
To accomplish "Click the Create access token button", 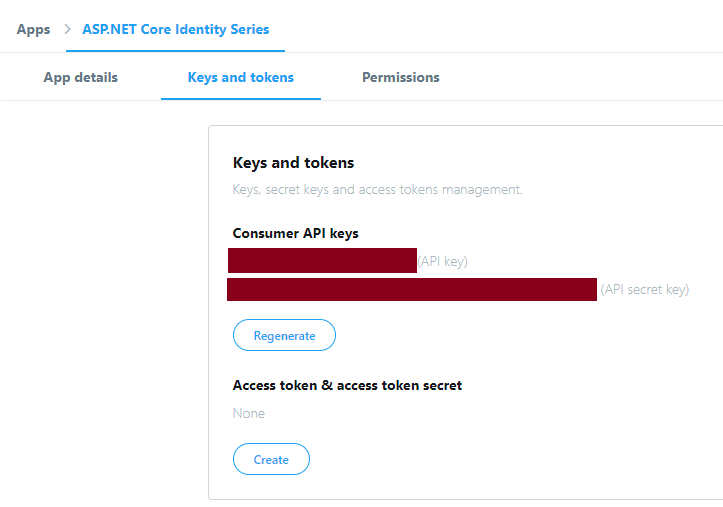I will [x=271, y=460].
